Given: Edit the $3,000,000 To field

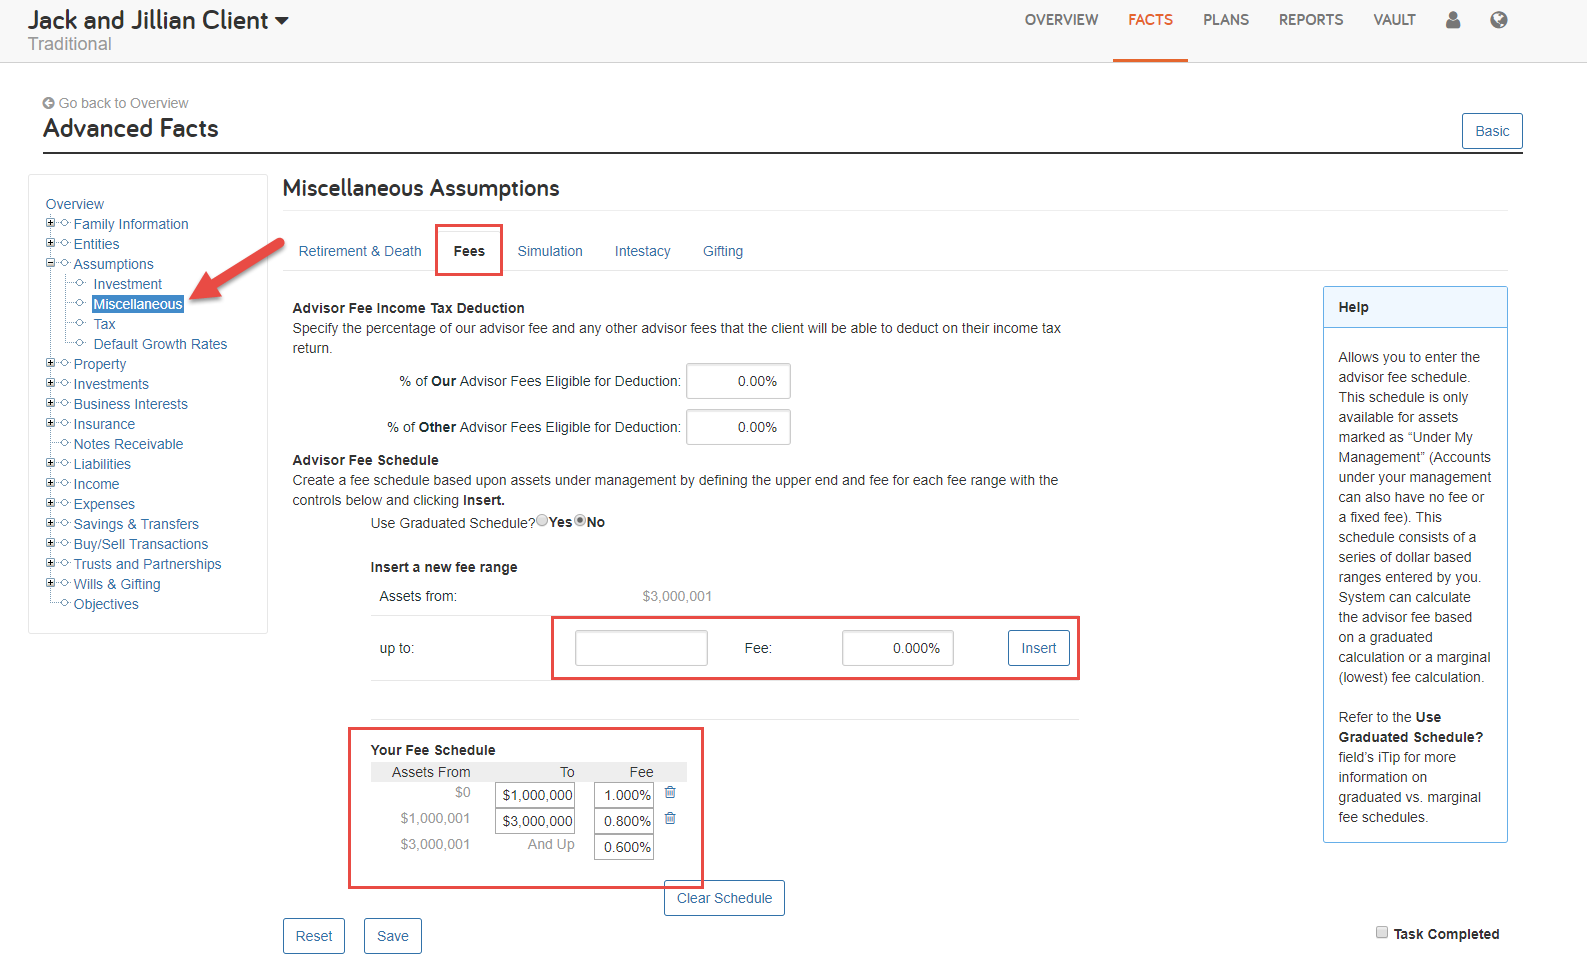Looking at the screenshot, I should [535, 821].
